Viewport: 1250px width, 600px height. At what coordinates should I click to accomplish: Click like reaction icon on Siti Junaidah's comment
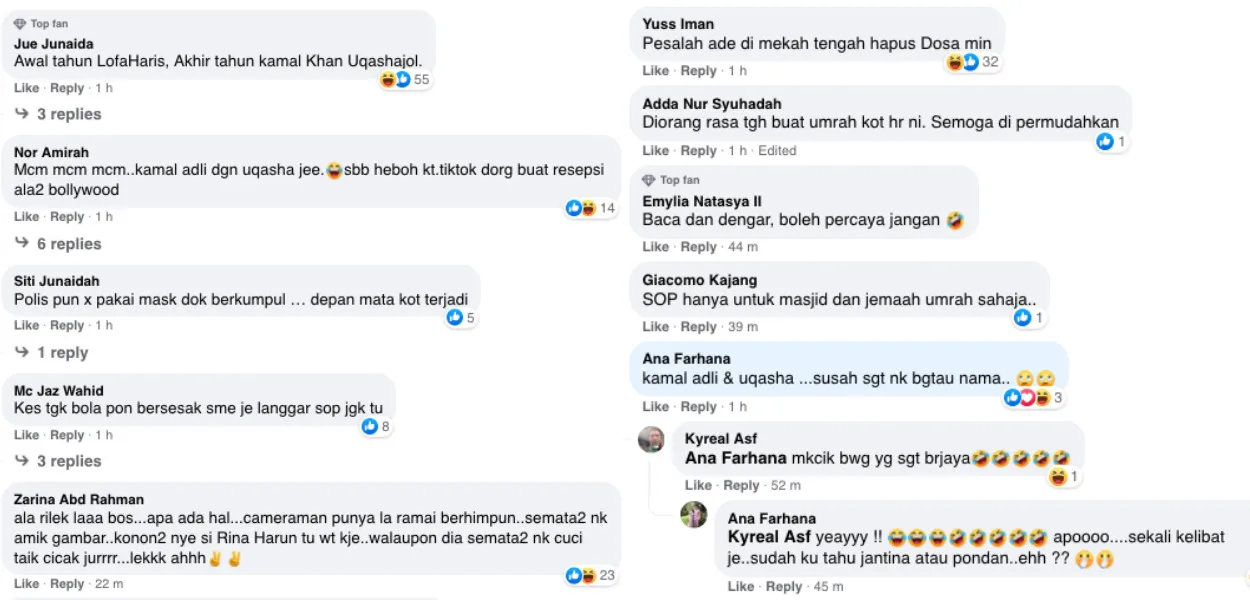coord(455,318)
